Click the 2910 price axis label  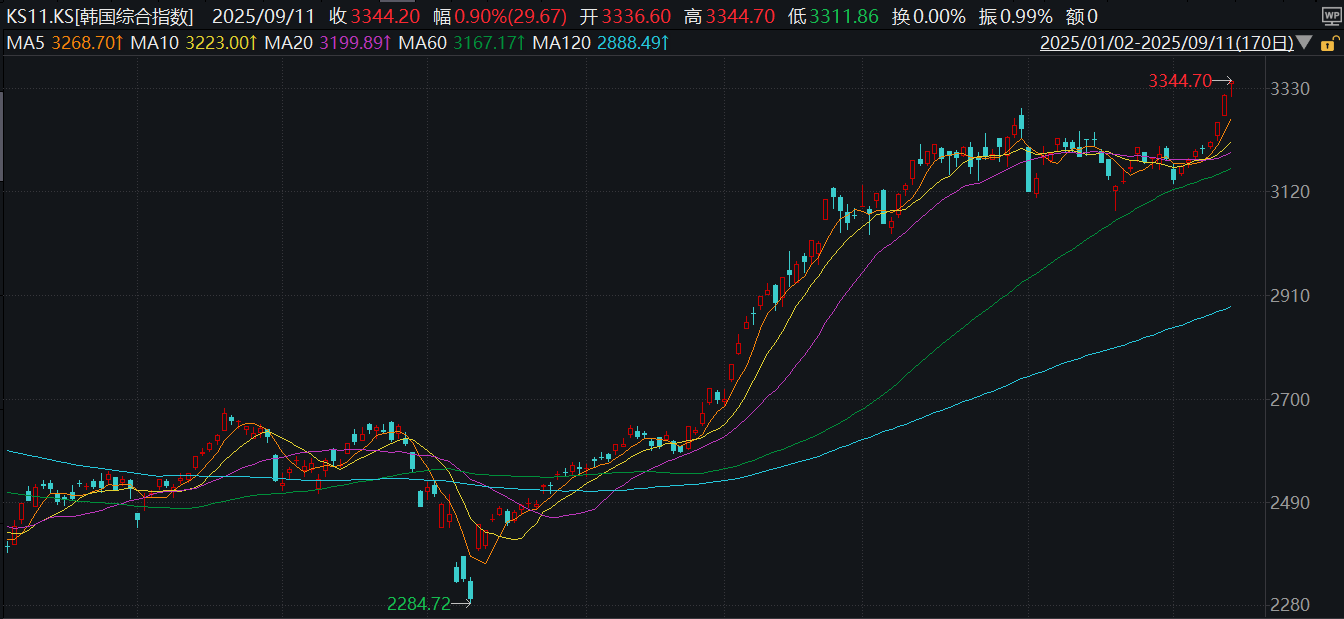point(1289,296)
